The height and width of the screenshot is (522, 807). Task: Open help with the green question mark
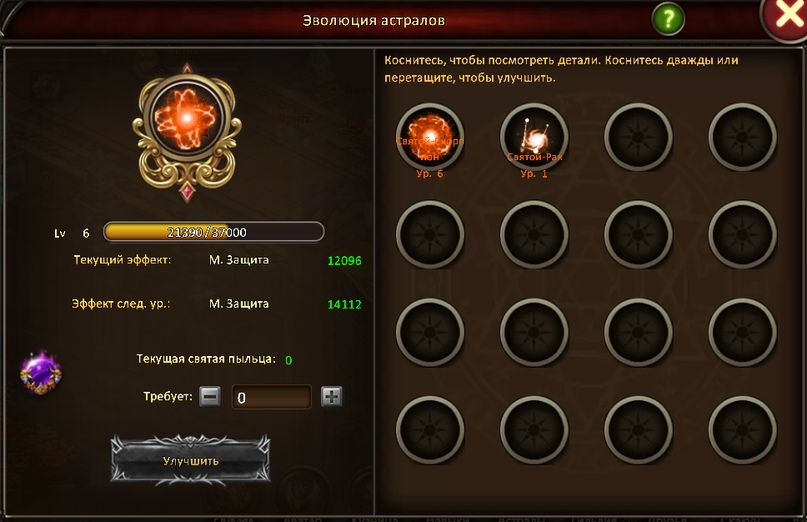668,19
